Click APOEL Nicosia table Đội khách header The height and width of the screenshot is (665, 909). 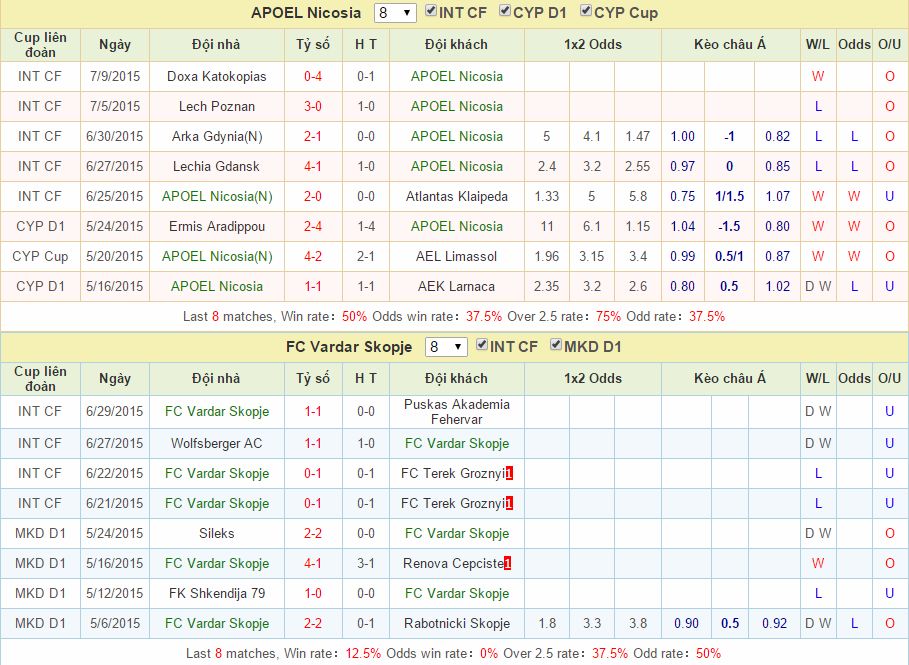[456, 45]
